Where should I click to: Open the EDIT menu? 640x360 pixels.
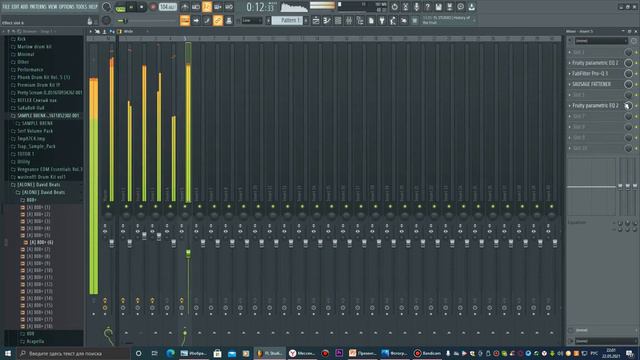(16, 7)
